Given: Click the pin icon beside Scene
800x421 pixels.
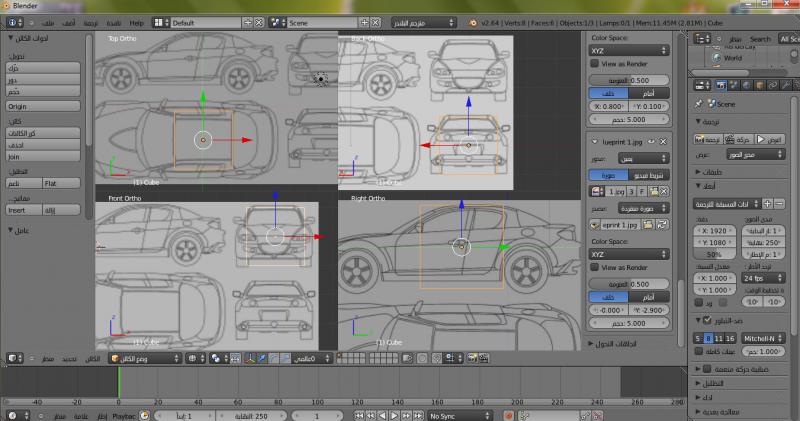Looking at the screenshot, I should coord(699,103).
